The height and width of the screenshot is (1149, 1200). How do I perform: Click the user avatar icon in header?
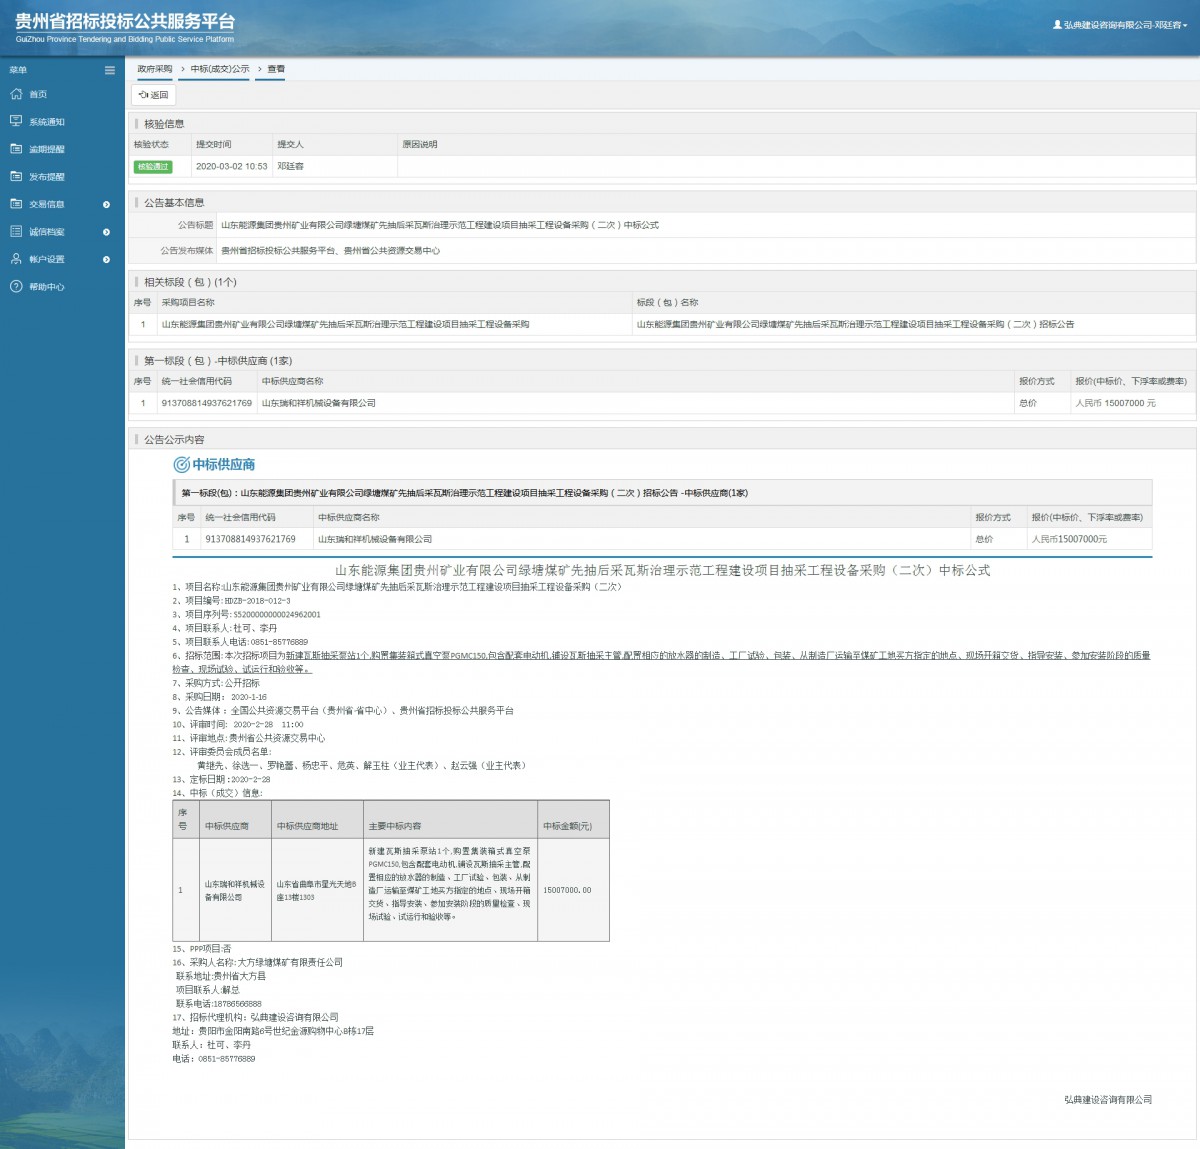coord(1057,25)
